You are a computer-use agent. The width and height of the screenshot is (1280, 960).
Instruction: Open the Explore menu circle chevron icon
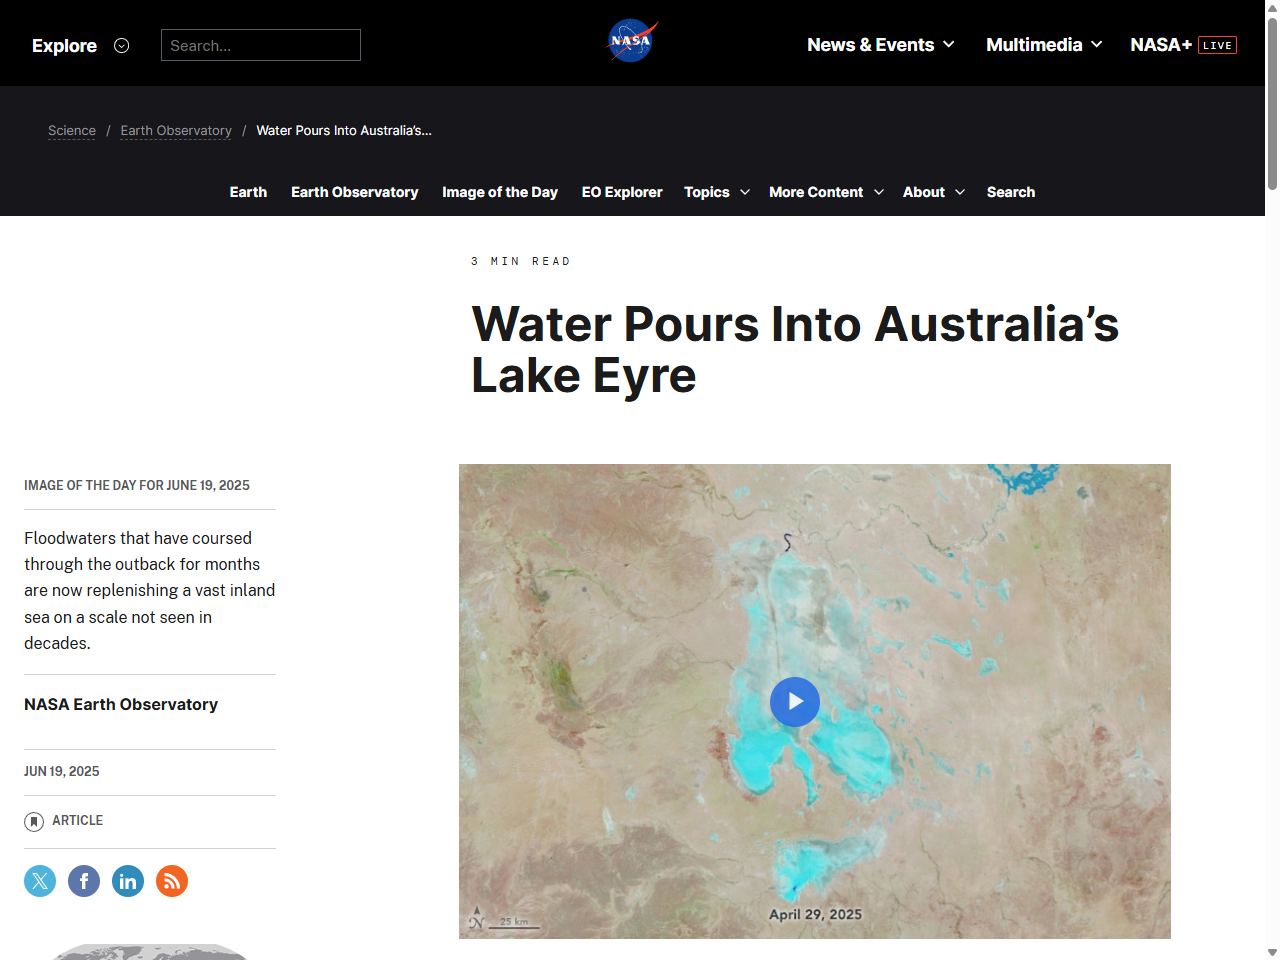pos(122,45)
